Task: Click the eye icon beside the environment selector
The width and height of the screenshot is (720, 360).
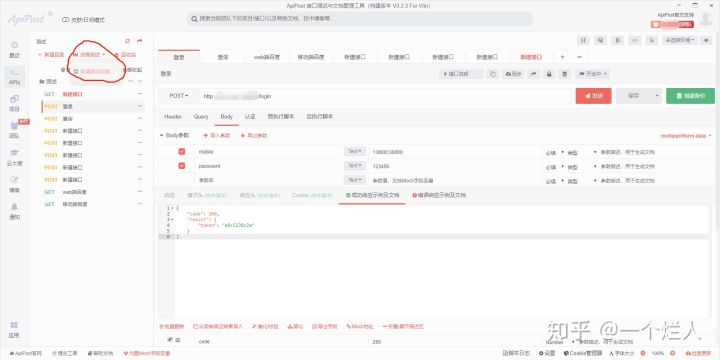Action: coord(706,40)
